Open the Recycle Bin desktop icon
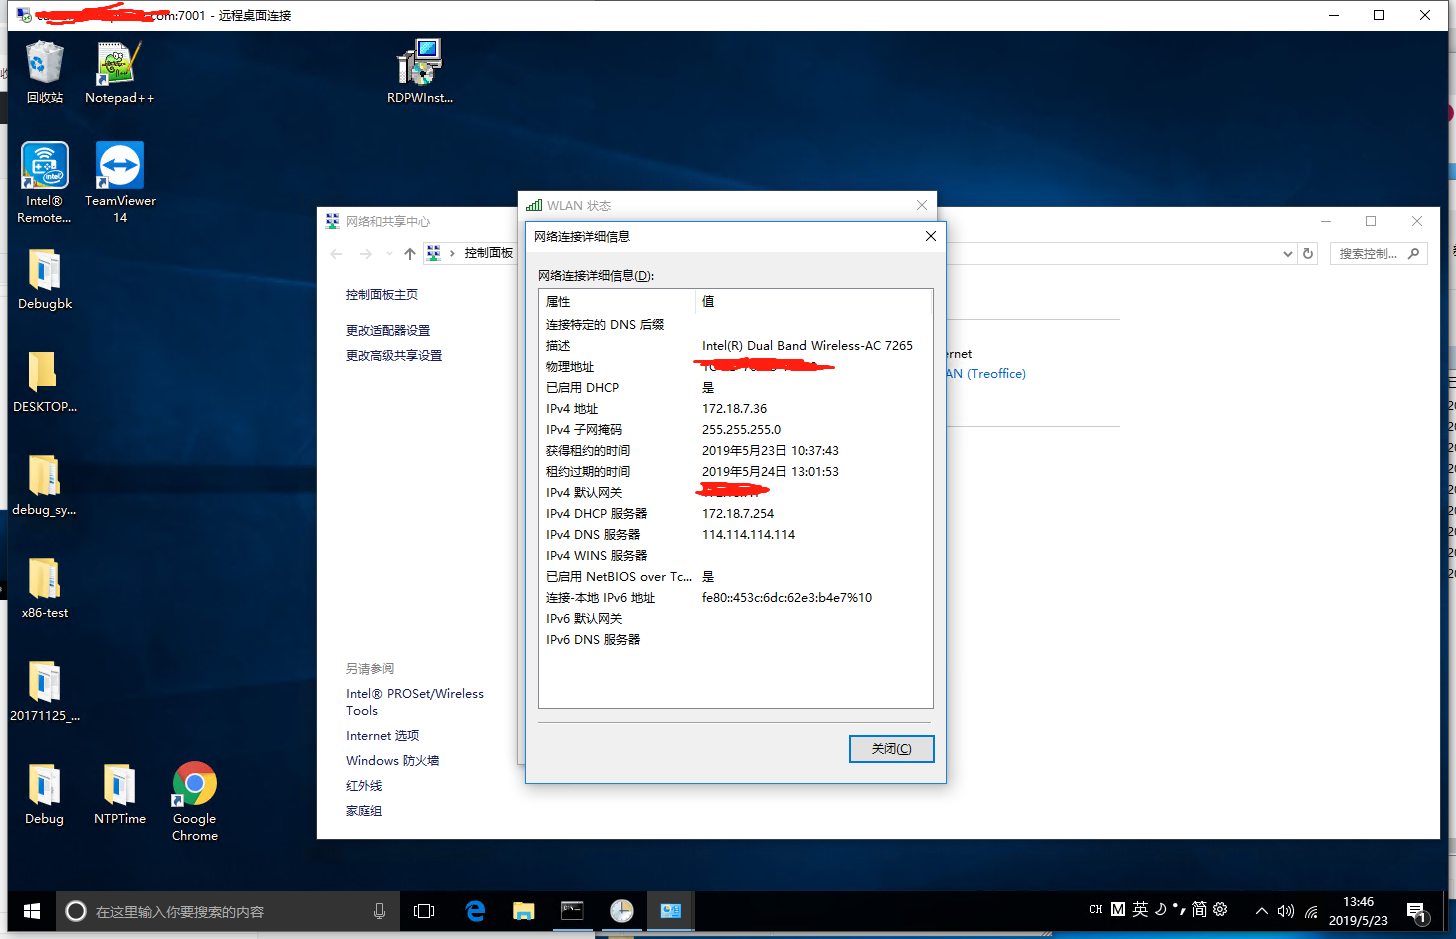Screen dimensions: 1456x939 tap(45, 72)
